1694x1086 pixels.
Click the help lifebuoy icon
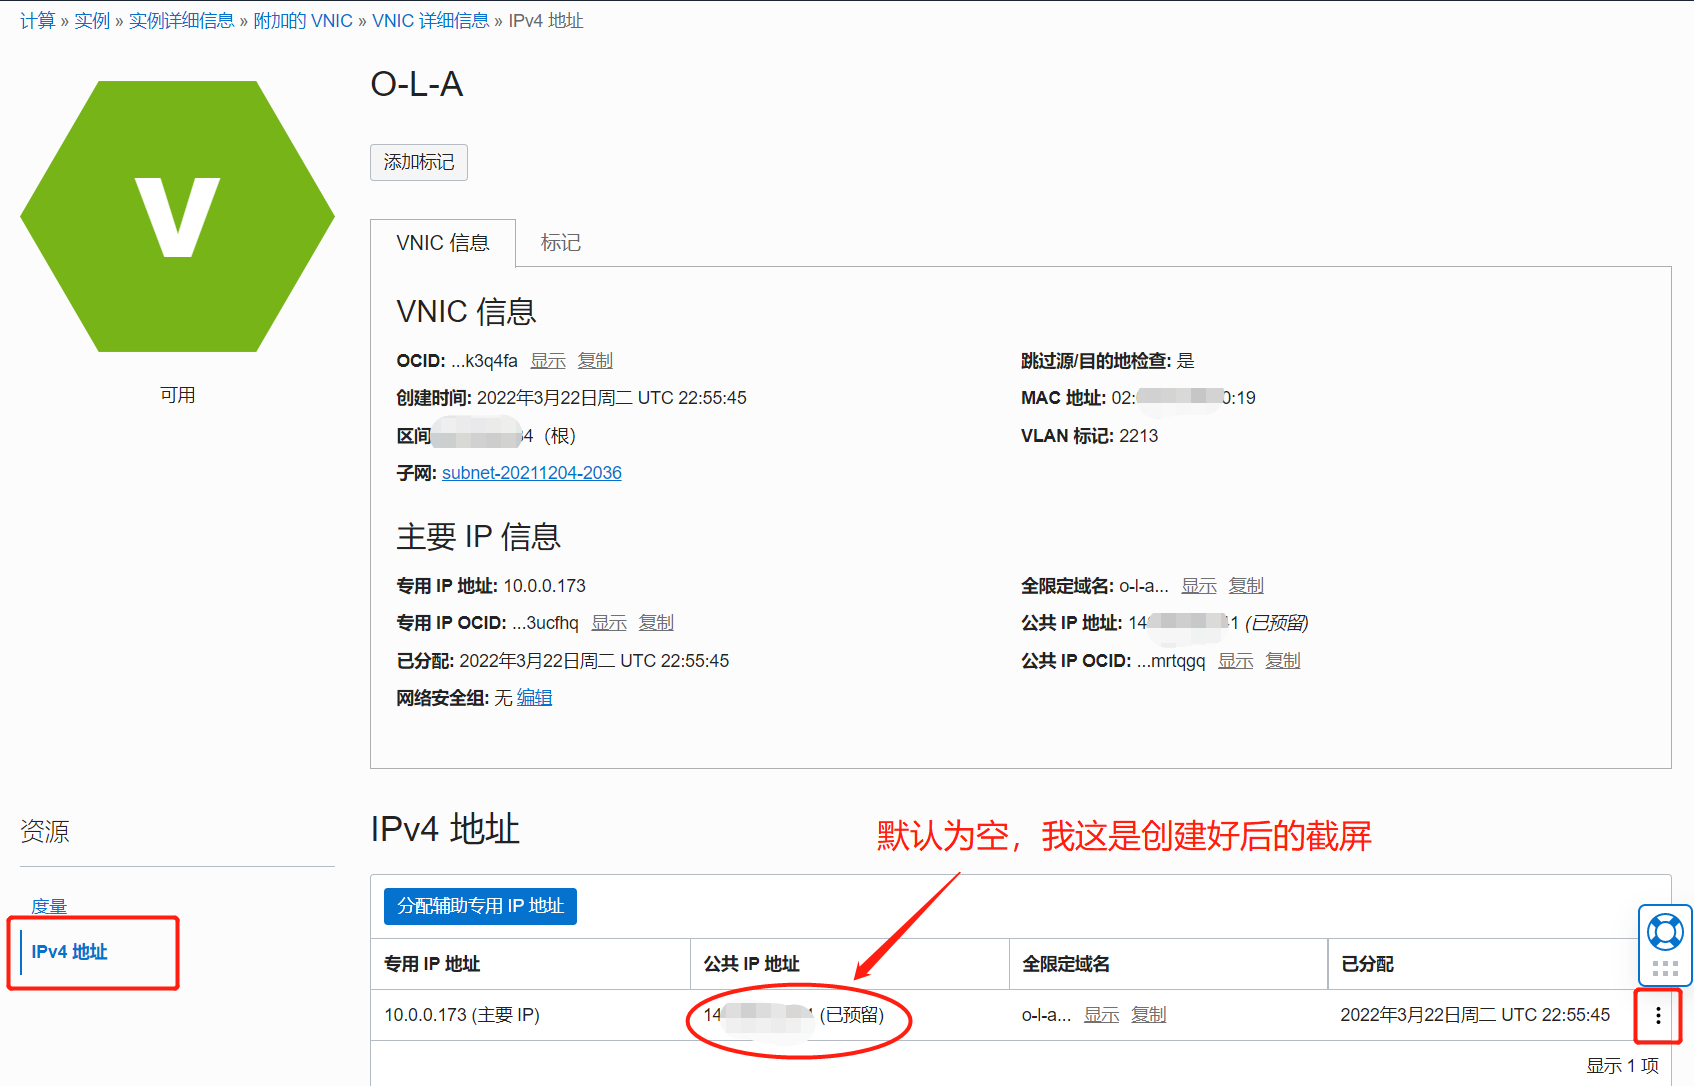click(x=1665, y=932)
